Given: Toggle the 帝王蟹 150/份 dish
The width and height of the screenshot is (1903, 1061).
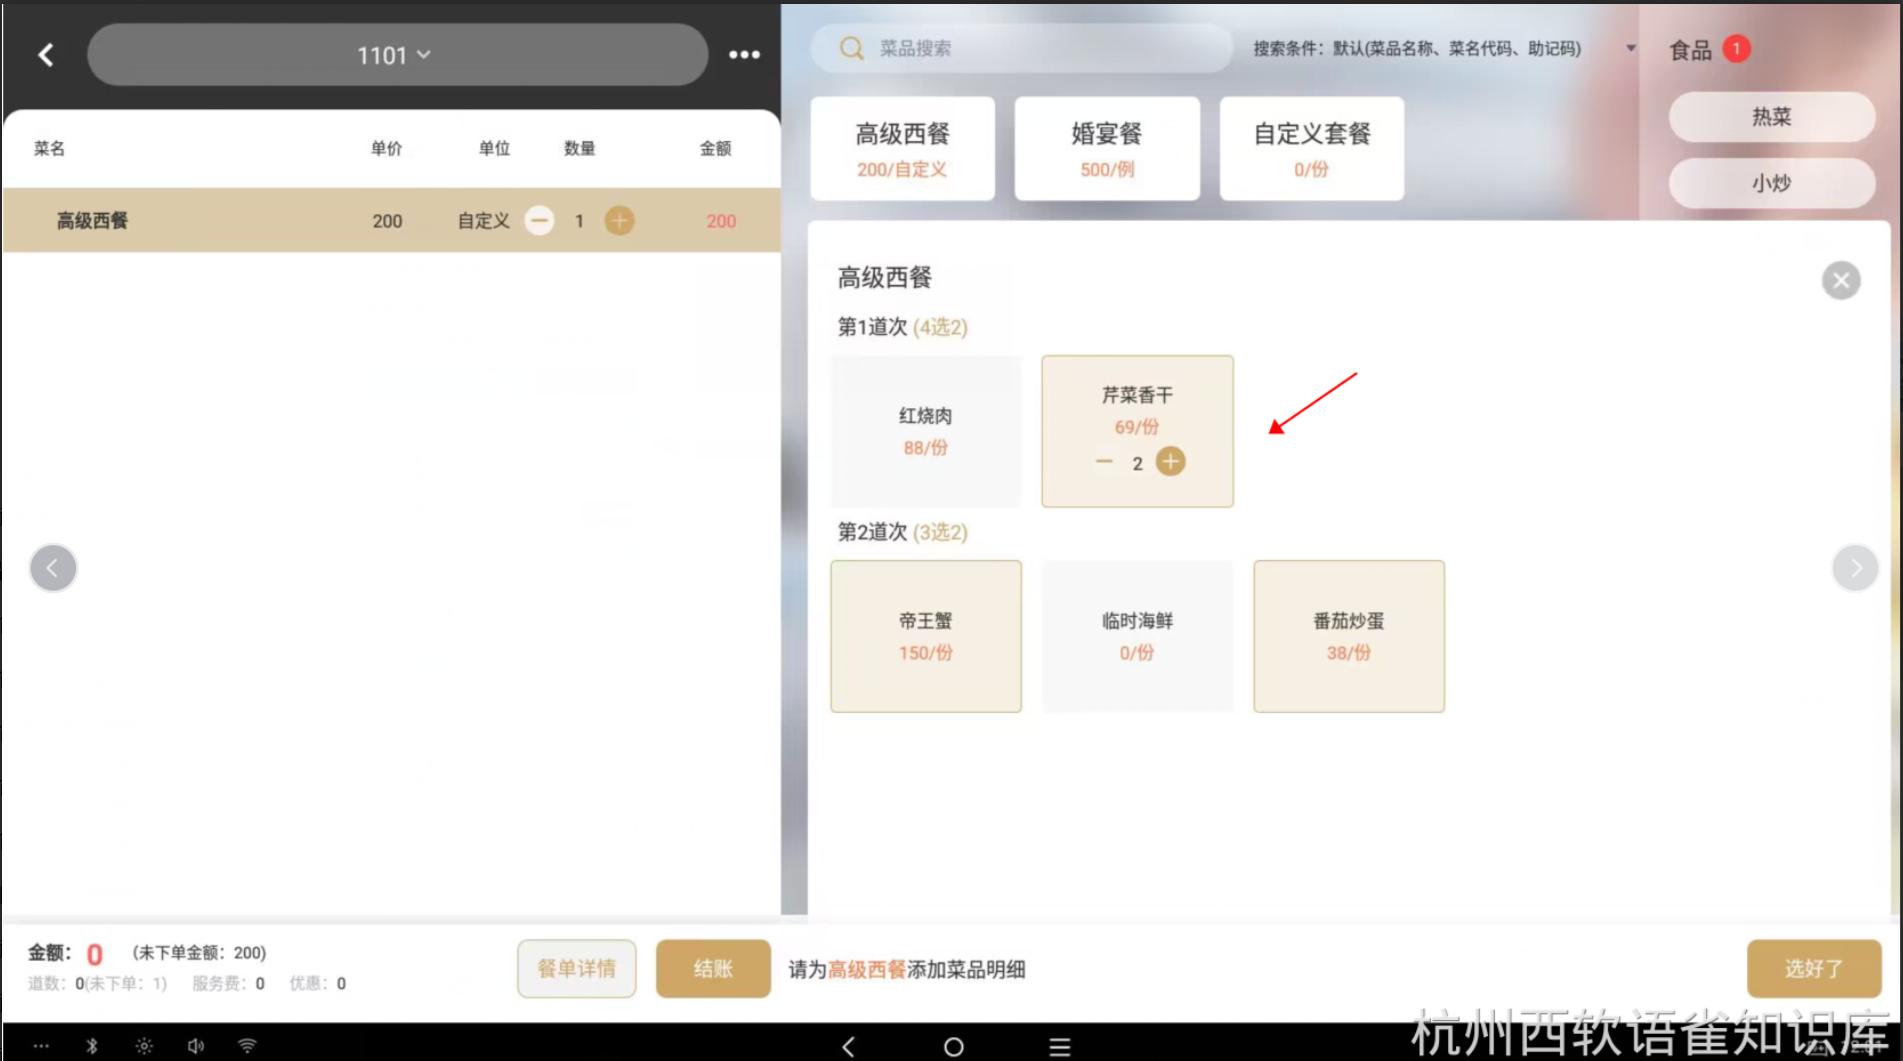Looking at the screenshot, I should 926,636.
